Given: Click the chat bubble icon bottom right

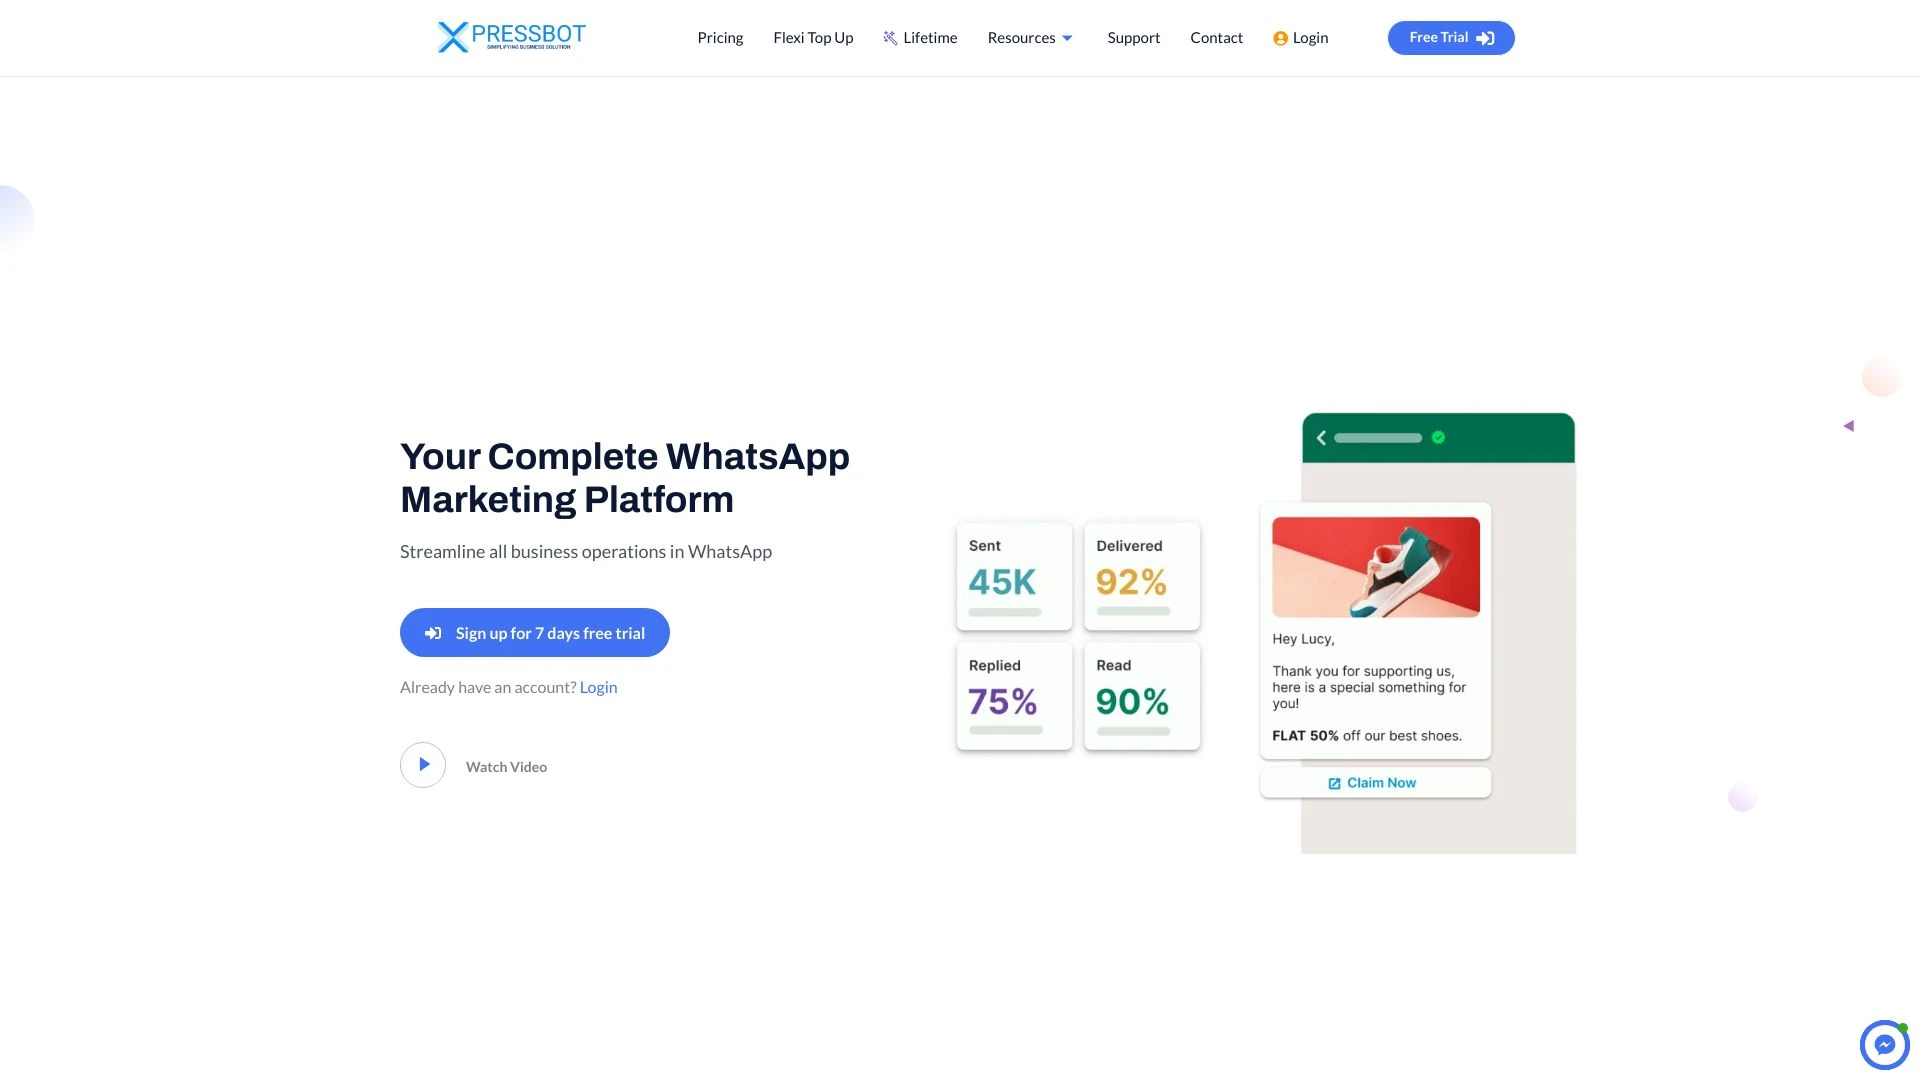Looking at the screenshot, I should tap(1884, 1043).
